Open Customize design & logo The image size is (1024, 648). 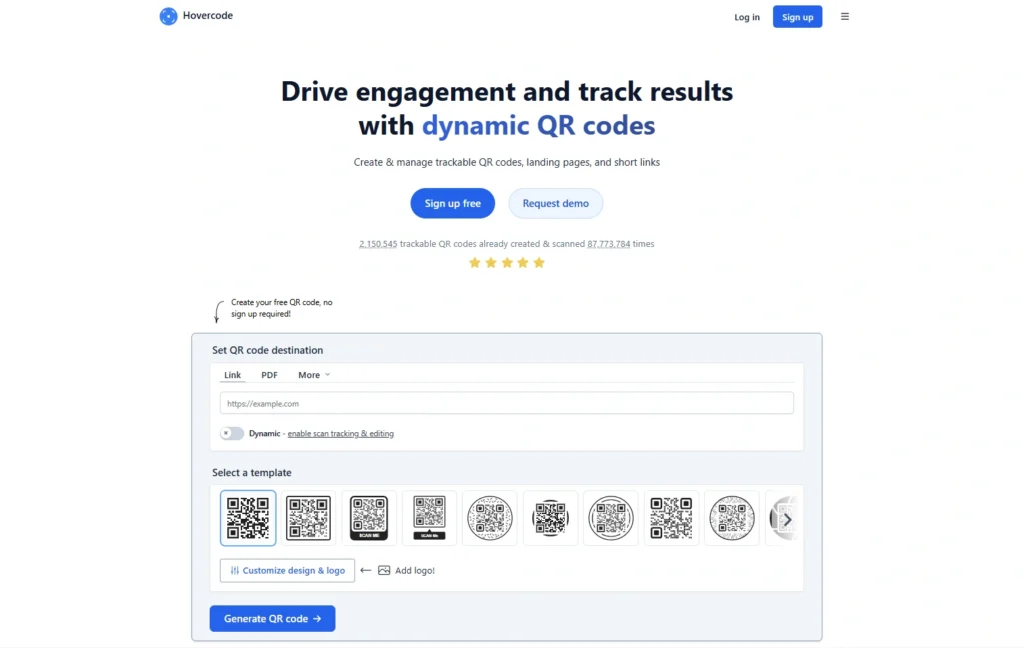click(x=287, y=570)
